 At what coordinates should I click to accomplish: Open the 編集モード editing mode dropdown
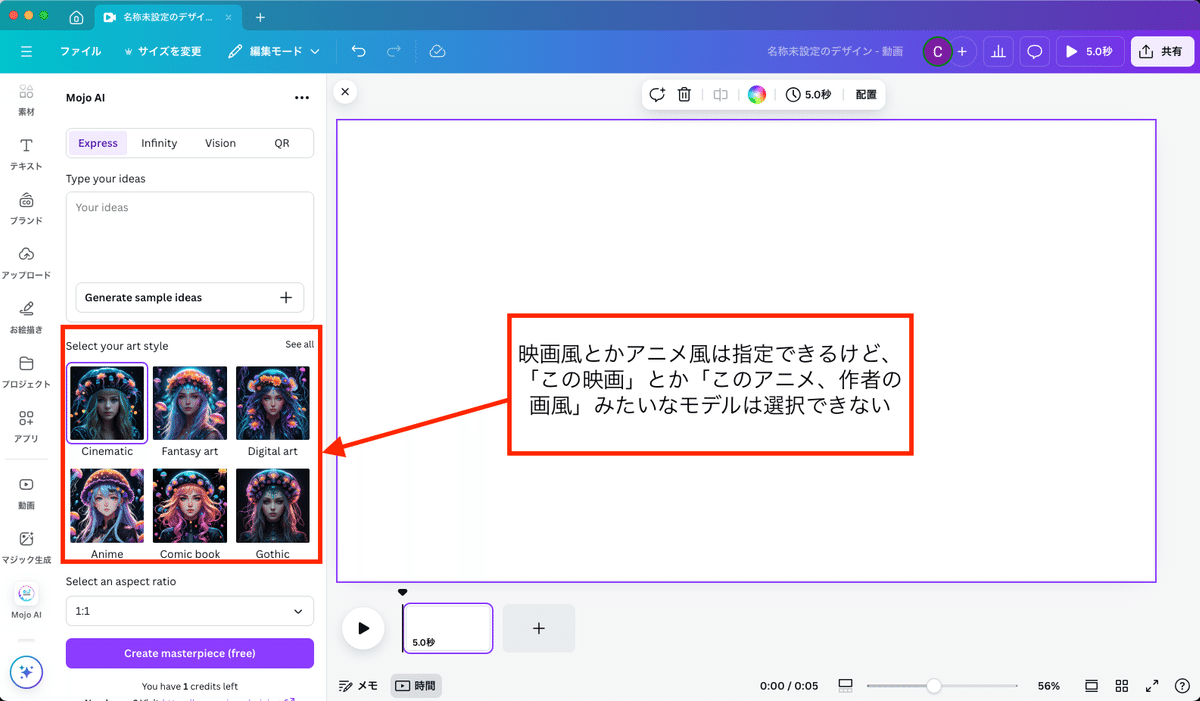(274, 51)
